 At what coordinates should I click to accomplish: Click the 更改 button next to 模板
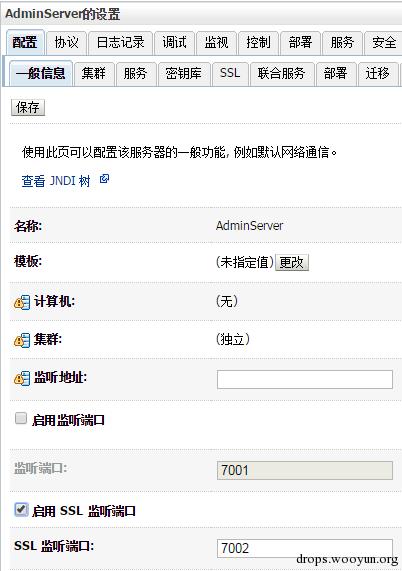pyautogui.click(x=292, y=262)
